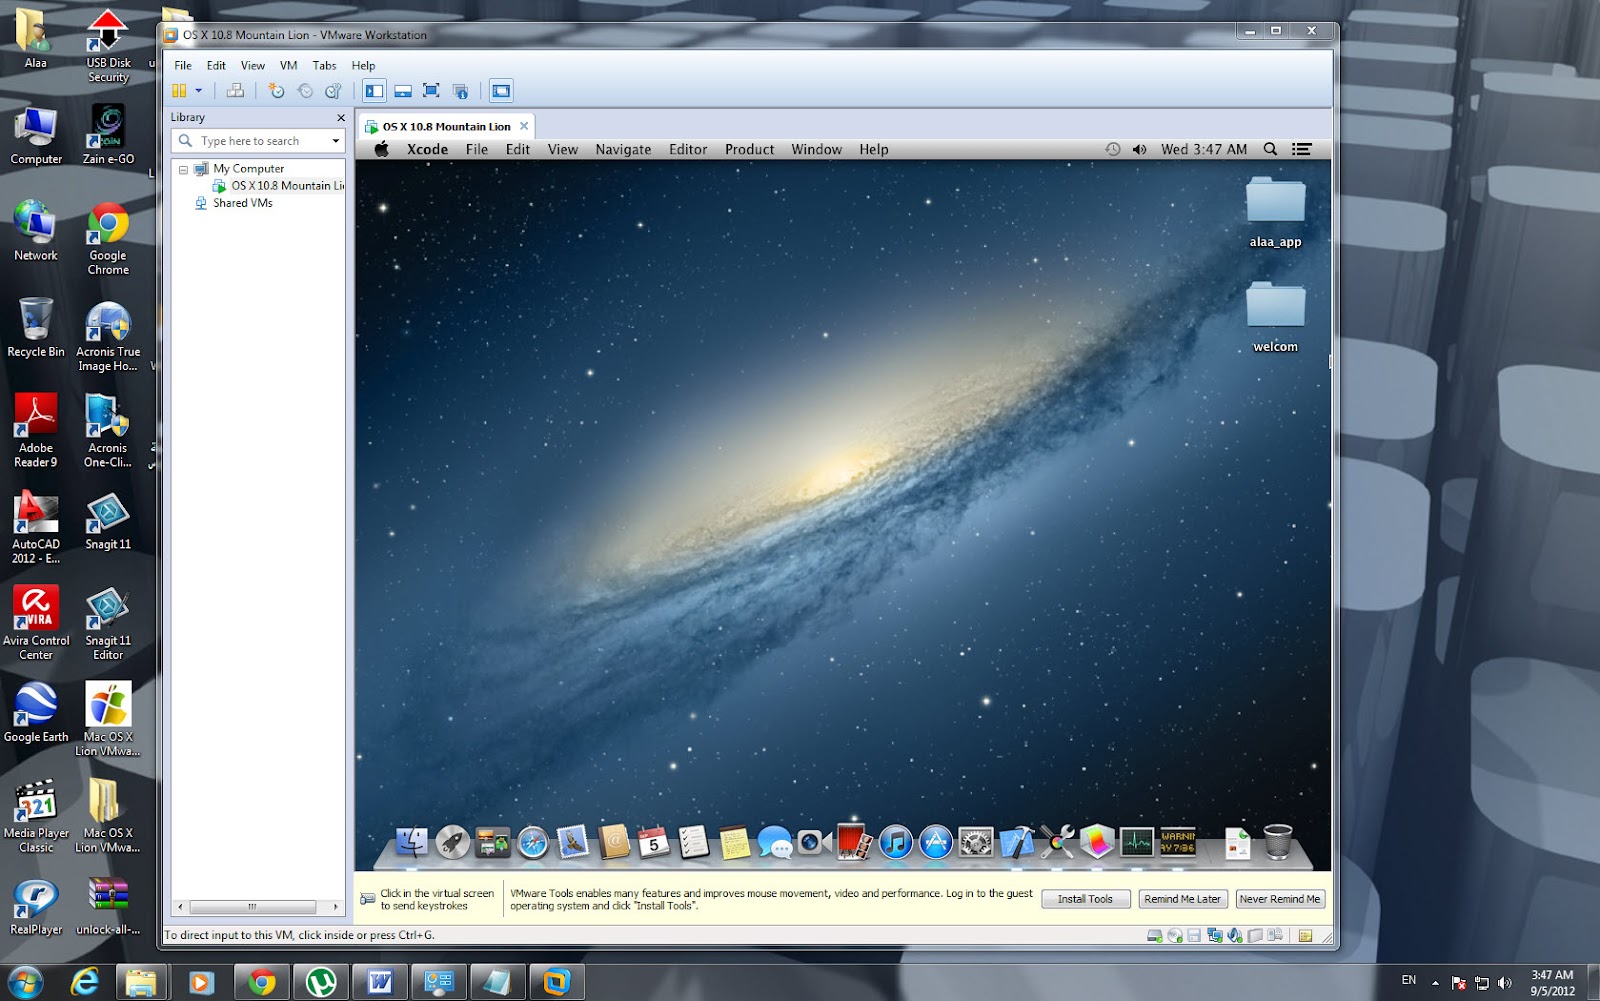Toggle the console view button
This screenshot has height=1001, width=1600.
coord(501,91)
